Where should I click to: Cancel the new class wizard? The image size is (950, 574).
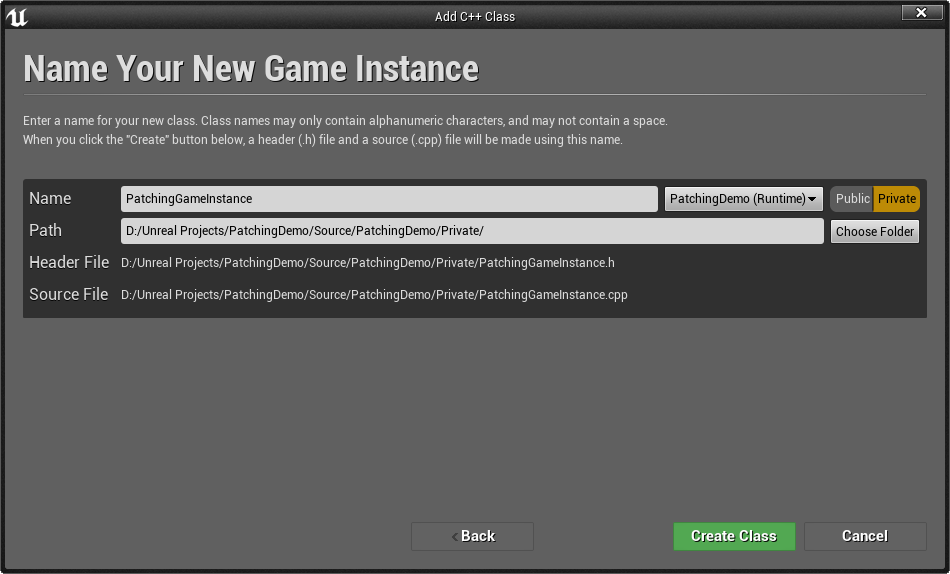click(x=865, y=536)
